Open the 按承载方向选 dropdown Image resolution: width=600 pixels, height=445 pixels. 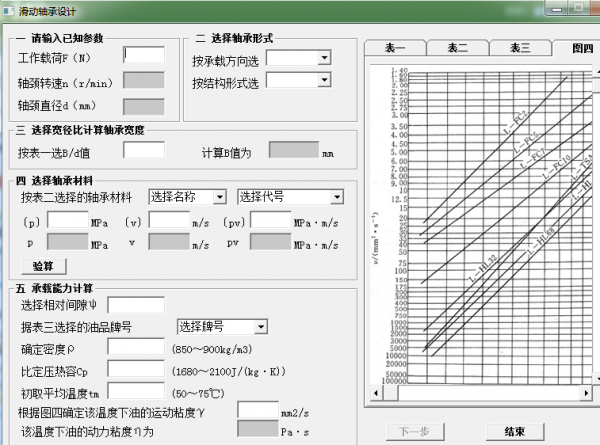(x=324, y=58)
